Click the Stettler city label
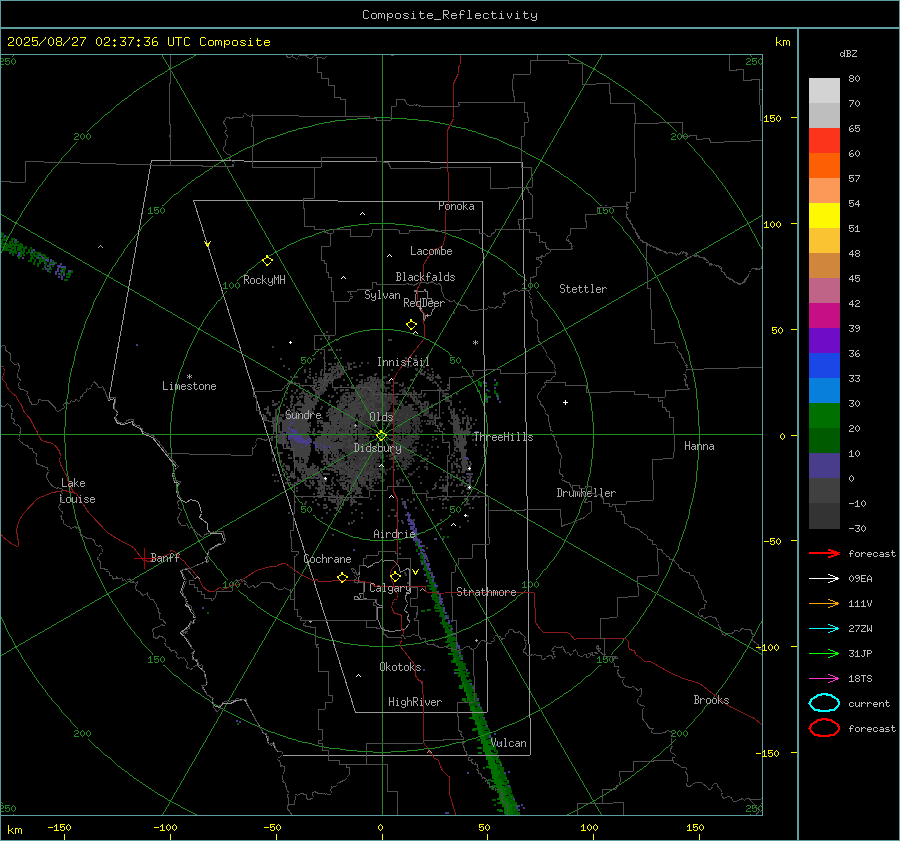 pos(583,289)
